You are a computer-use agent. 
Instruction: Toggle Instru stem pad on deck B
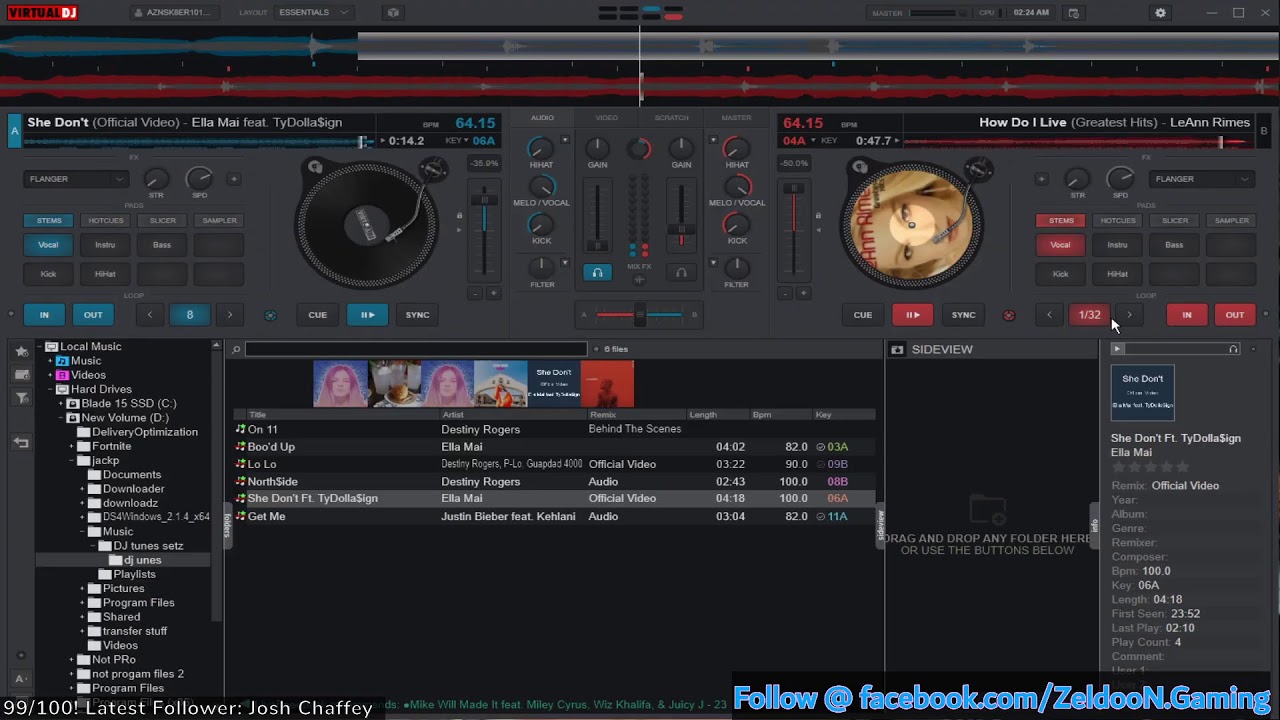[x=1117, y=245]
